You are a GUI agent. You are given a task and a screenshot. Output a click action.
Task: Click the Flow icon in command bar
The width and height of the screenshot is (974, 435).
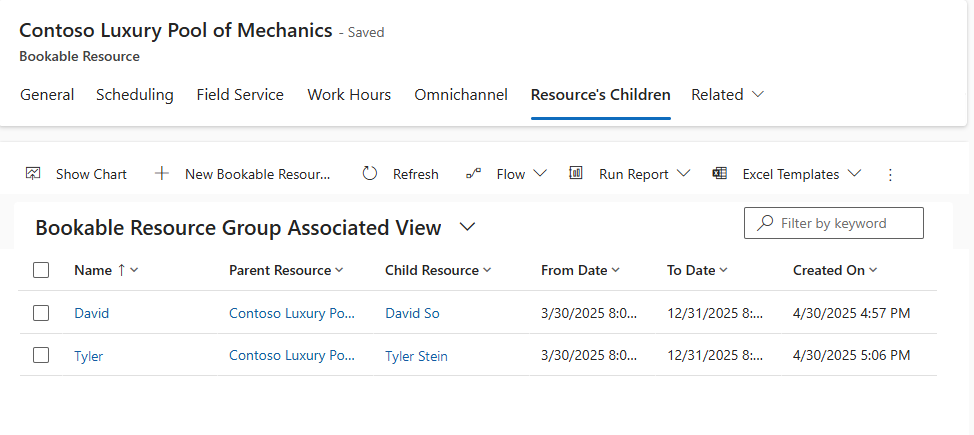point(474,174)
